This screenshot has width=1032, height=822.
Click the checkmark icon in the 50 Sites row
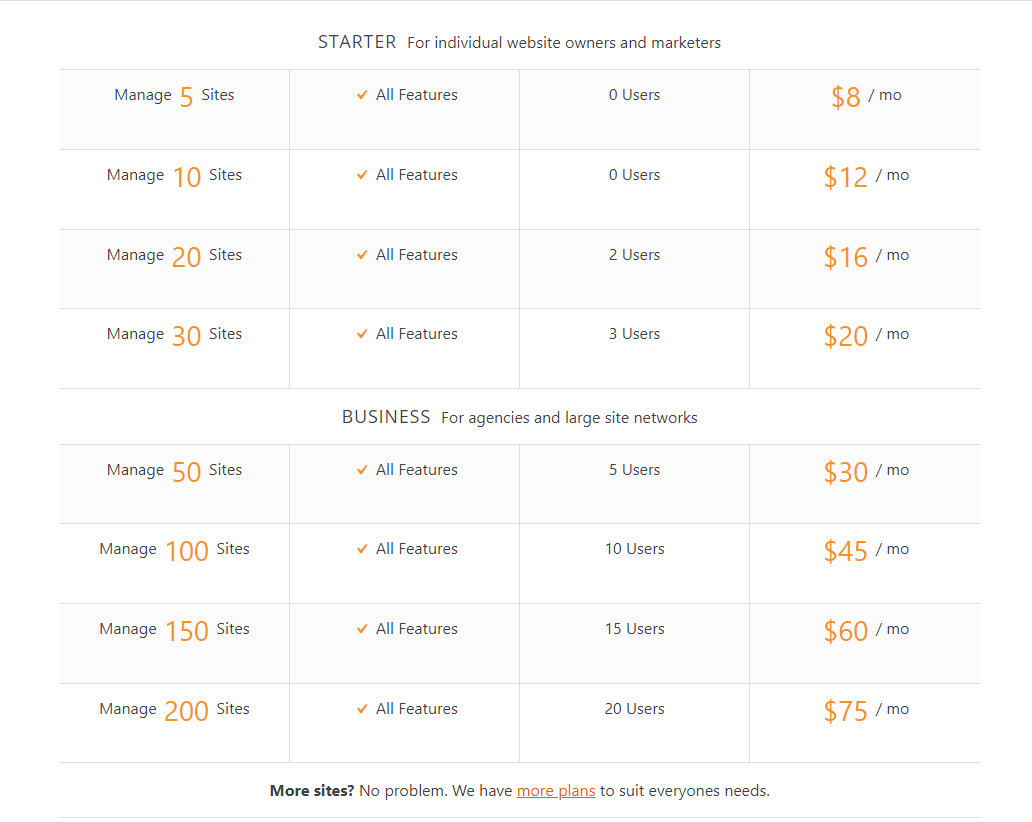[x=362, y=470]
